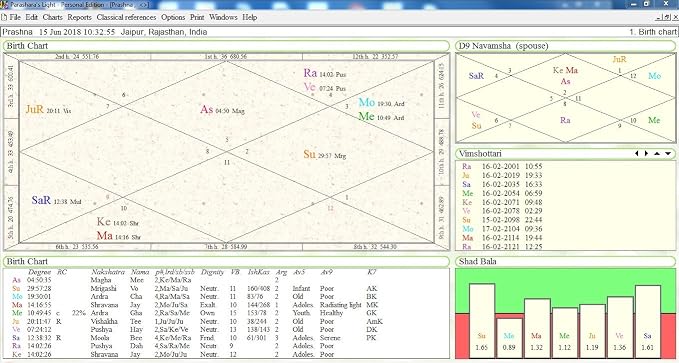
Task: Select the Ju 16-02-2019 dasha row
Action: point(502,175)
